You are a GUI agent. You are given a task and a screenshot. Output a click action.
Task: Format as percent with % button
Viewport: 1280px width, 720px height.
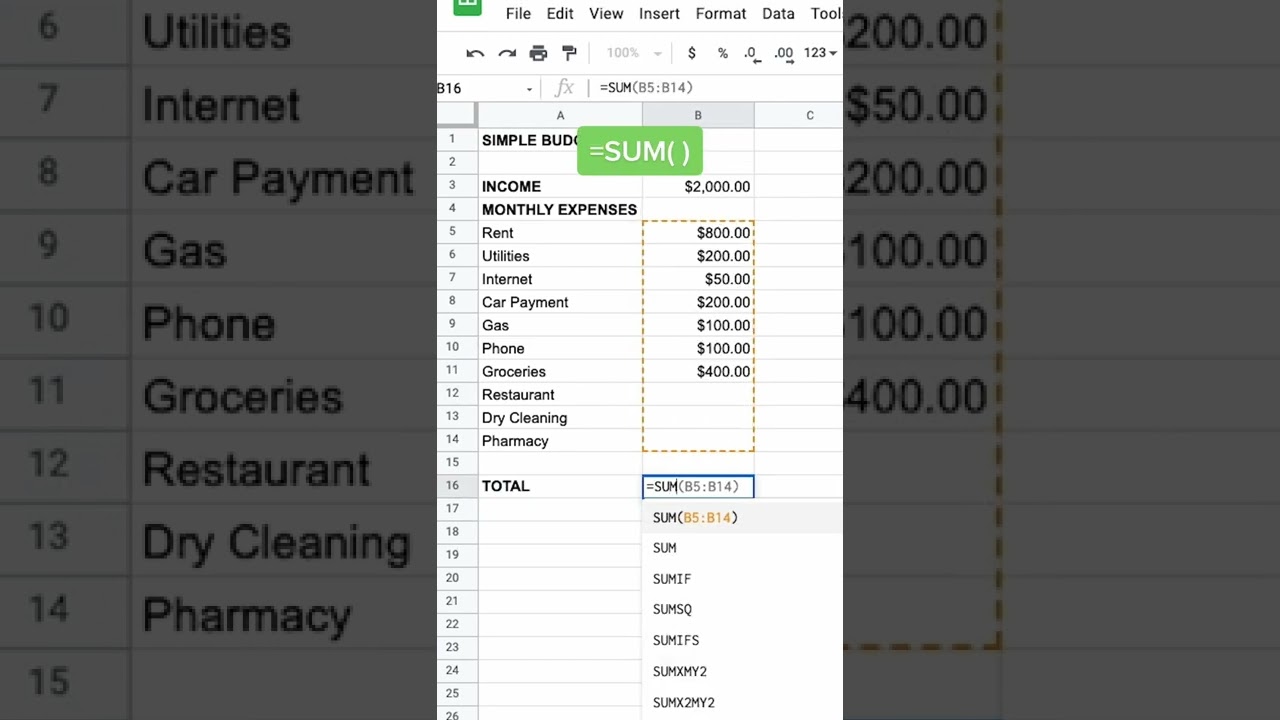click(x=722, y=53)
